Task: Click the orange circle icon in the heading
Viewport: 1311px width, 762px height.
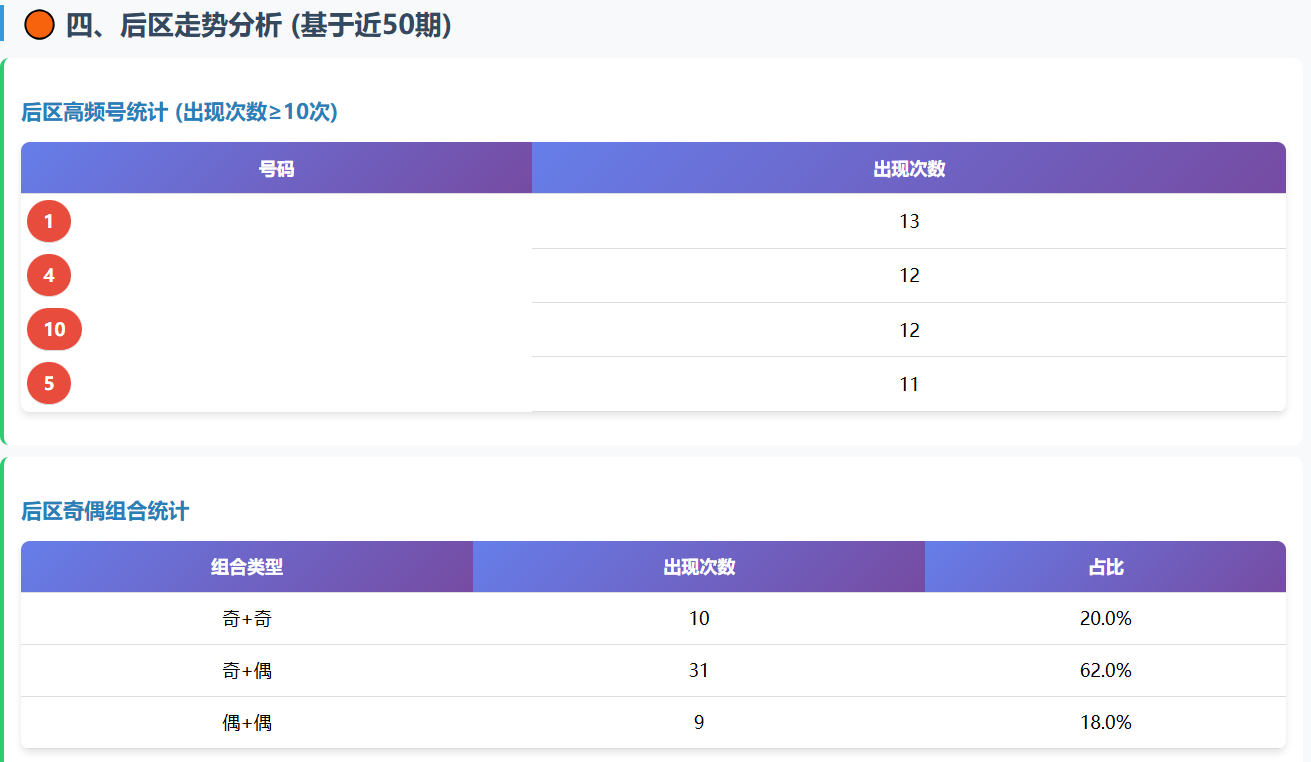Action: 39,25
